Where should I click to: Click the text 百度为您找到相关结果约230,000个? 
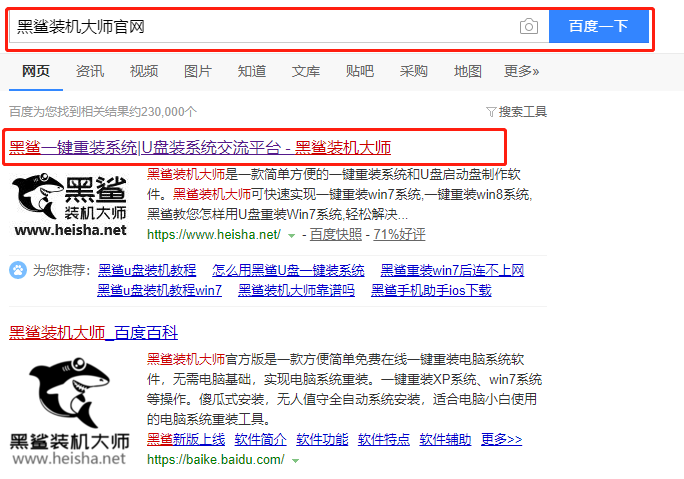[103, 112]
